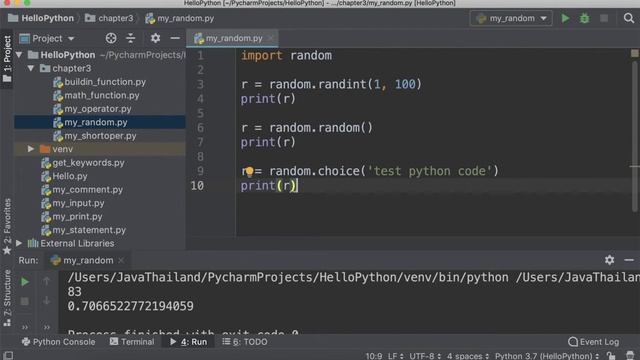
Task: Toggle the Structure side tool window
Action: [7, 298]
